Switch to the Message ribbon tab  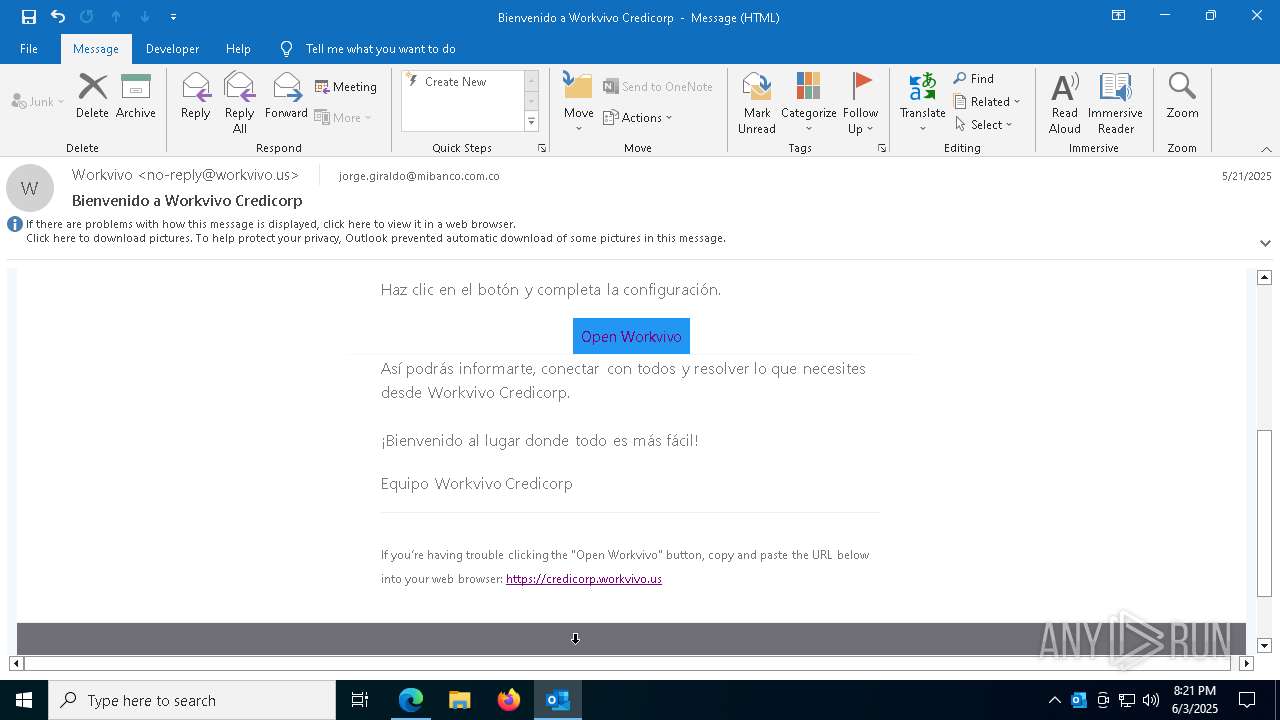[96, 49]
